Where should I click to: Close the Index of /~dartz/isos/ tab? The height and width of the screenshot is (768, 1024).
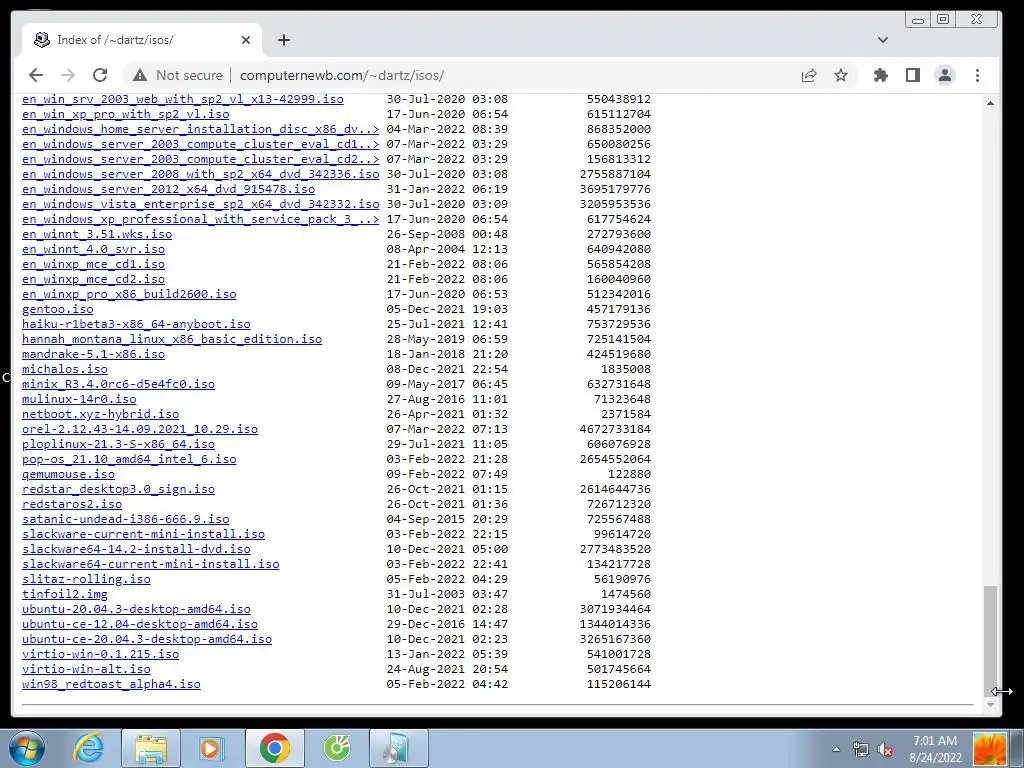coord(246,40)
